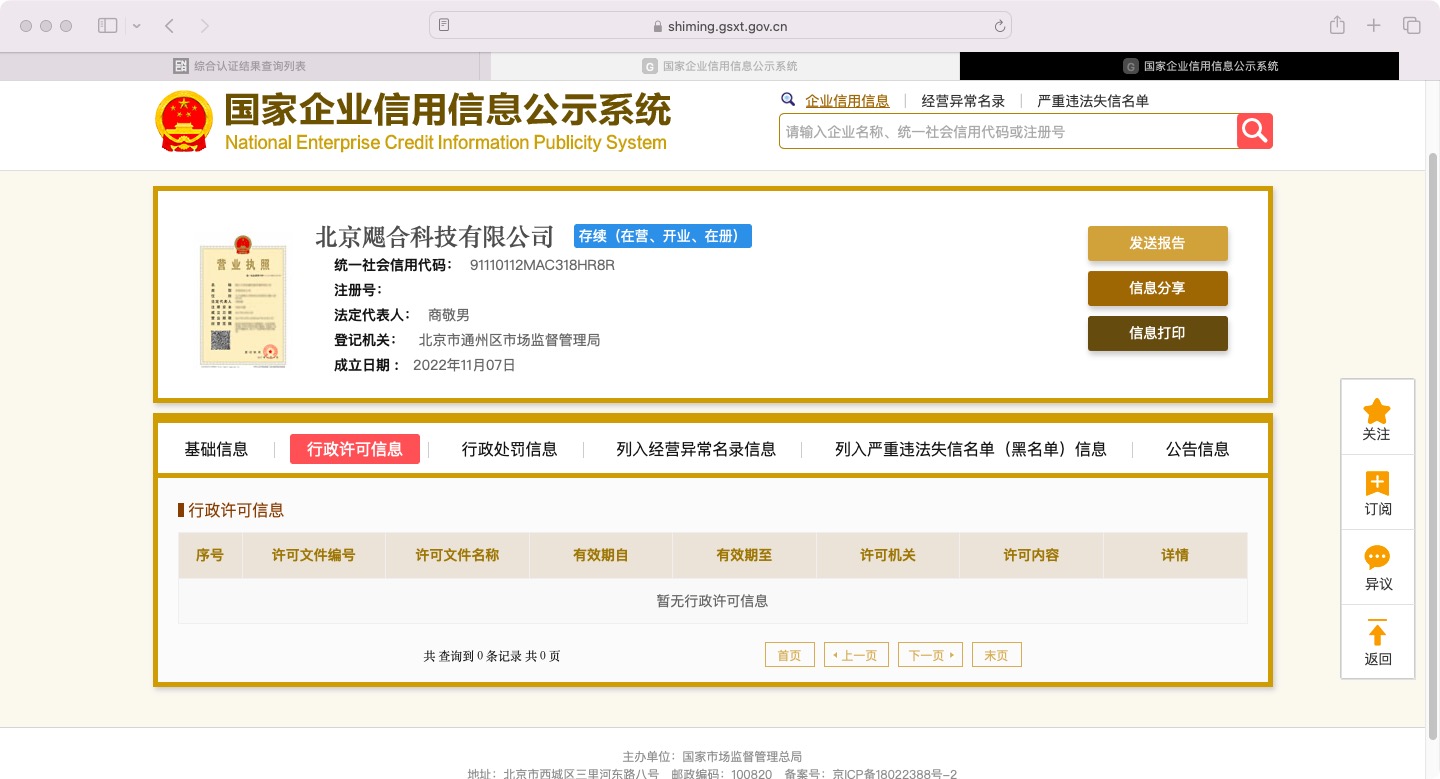Reload the page with the refresh icon
This screenshot has height=779, width=1440.
pos(999,26)
